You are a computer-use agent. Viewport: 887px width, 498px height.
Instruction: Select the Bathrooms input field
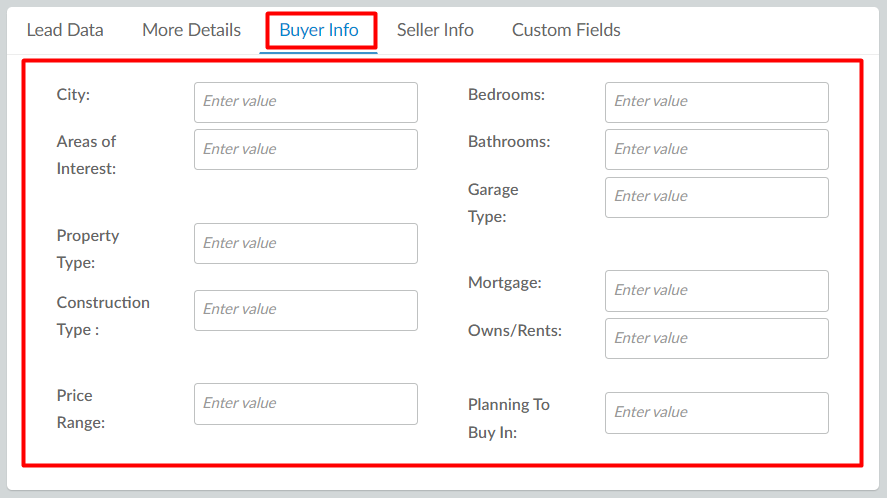(717, 149)
